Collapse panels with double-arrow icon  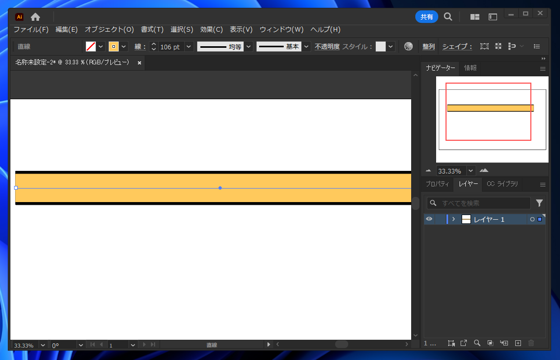[543, 59]
